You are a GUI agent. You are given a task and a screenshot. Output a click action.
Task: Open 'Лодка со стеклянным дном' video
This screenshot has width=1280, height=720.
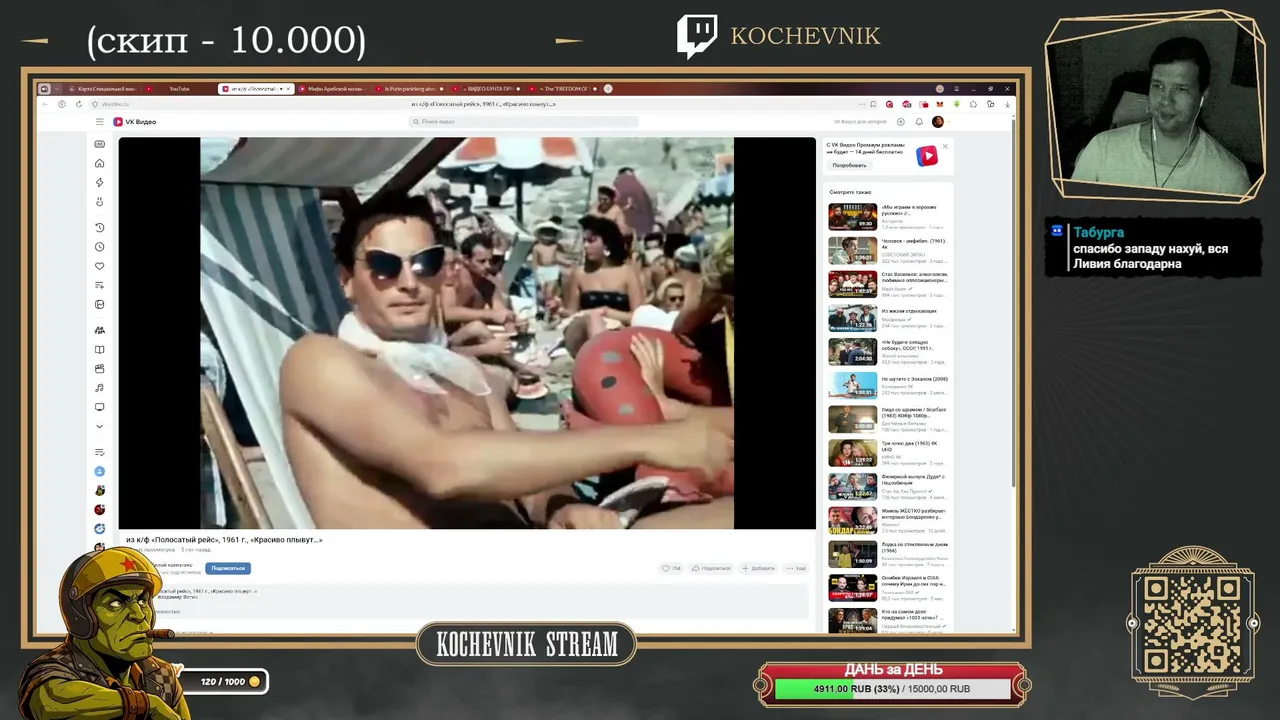pos(888,553)
